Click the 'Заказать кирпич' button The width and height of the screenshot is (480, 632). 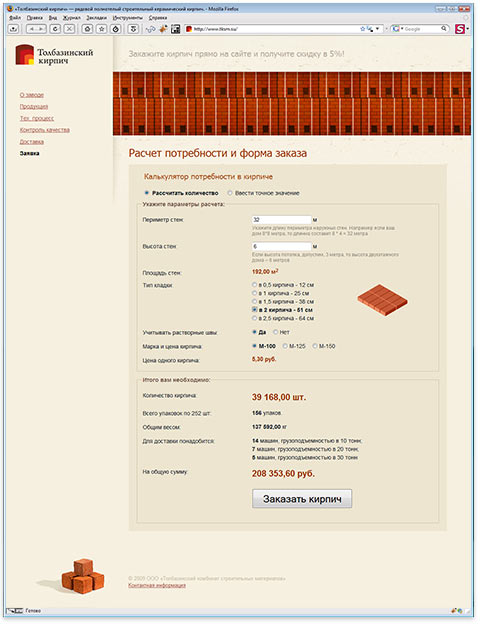pyautogui.click(x=302, y=499)
